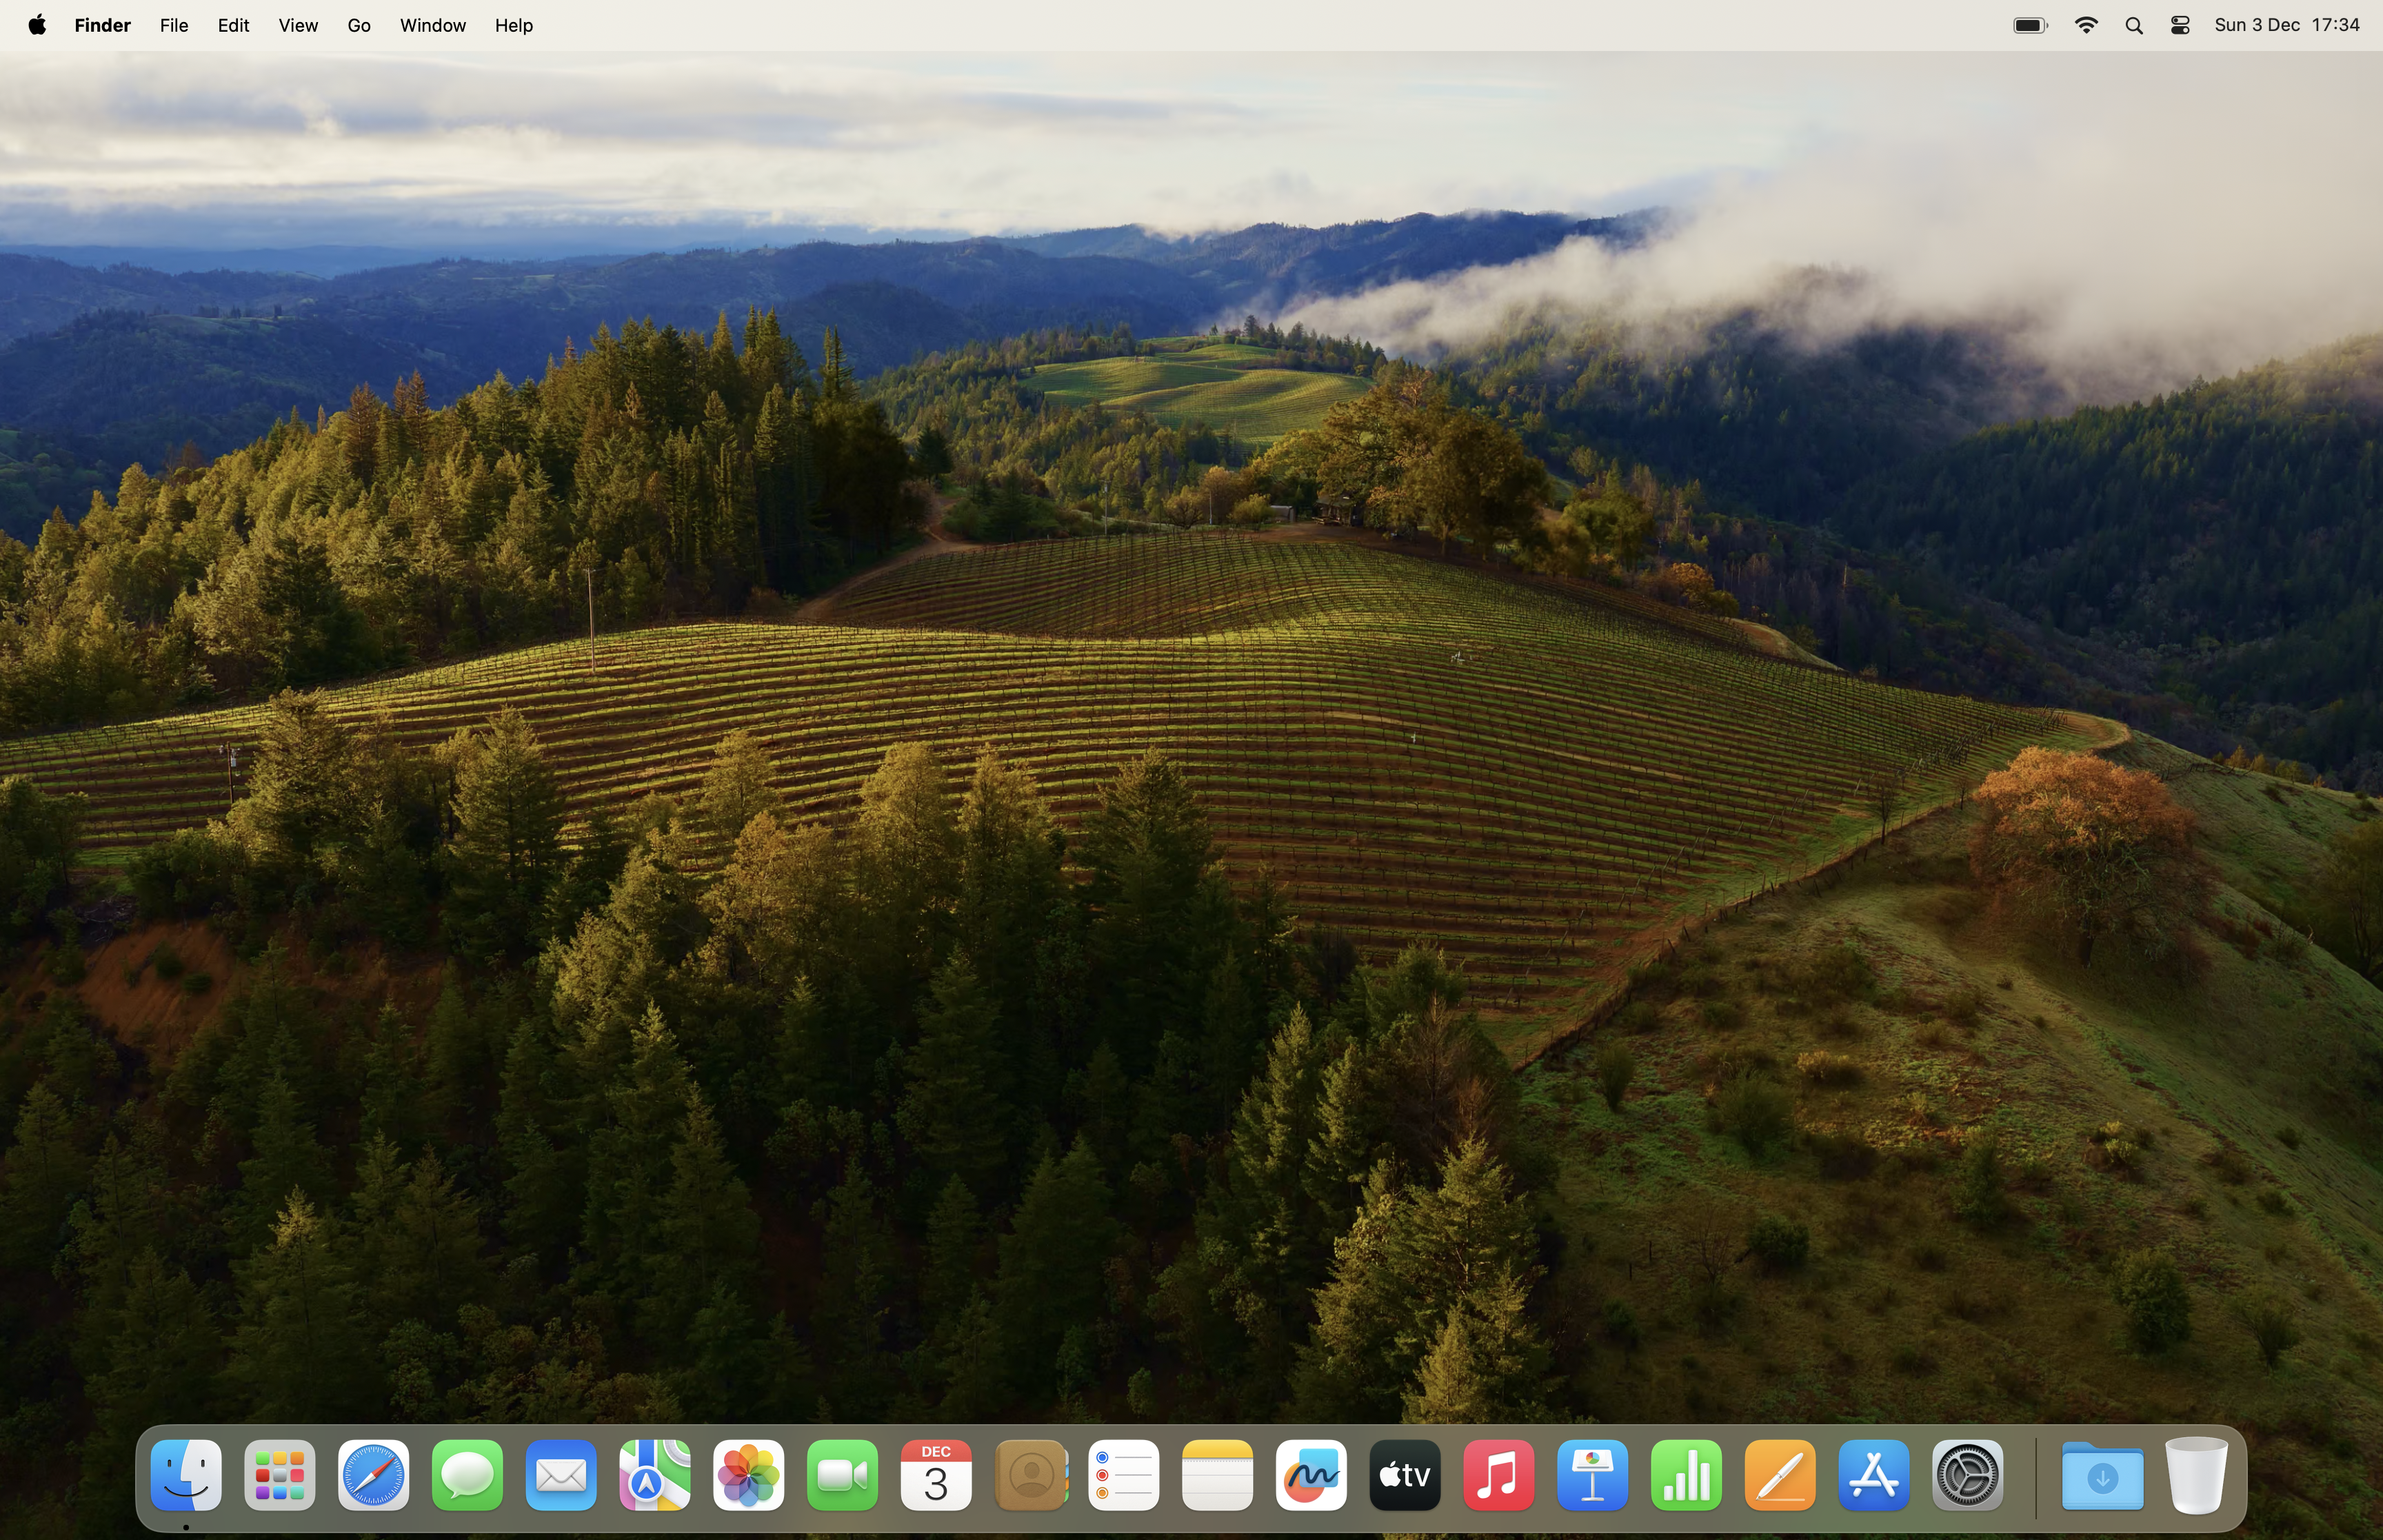
Task: Launch Safari from the dock
Action: pos(373,1476)
